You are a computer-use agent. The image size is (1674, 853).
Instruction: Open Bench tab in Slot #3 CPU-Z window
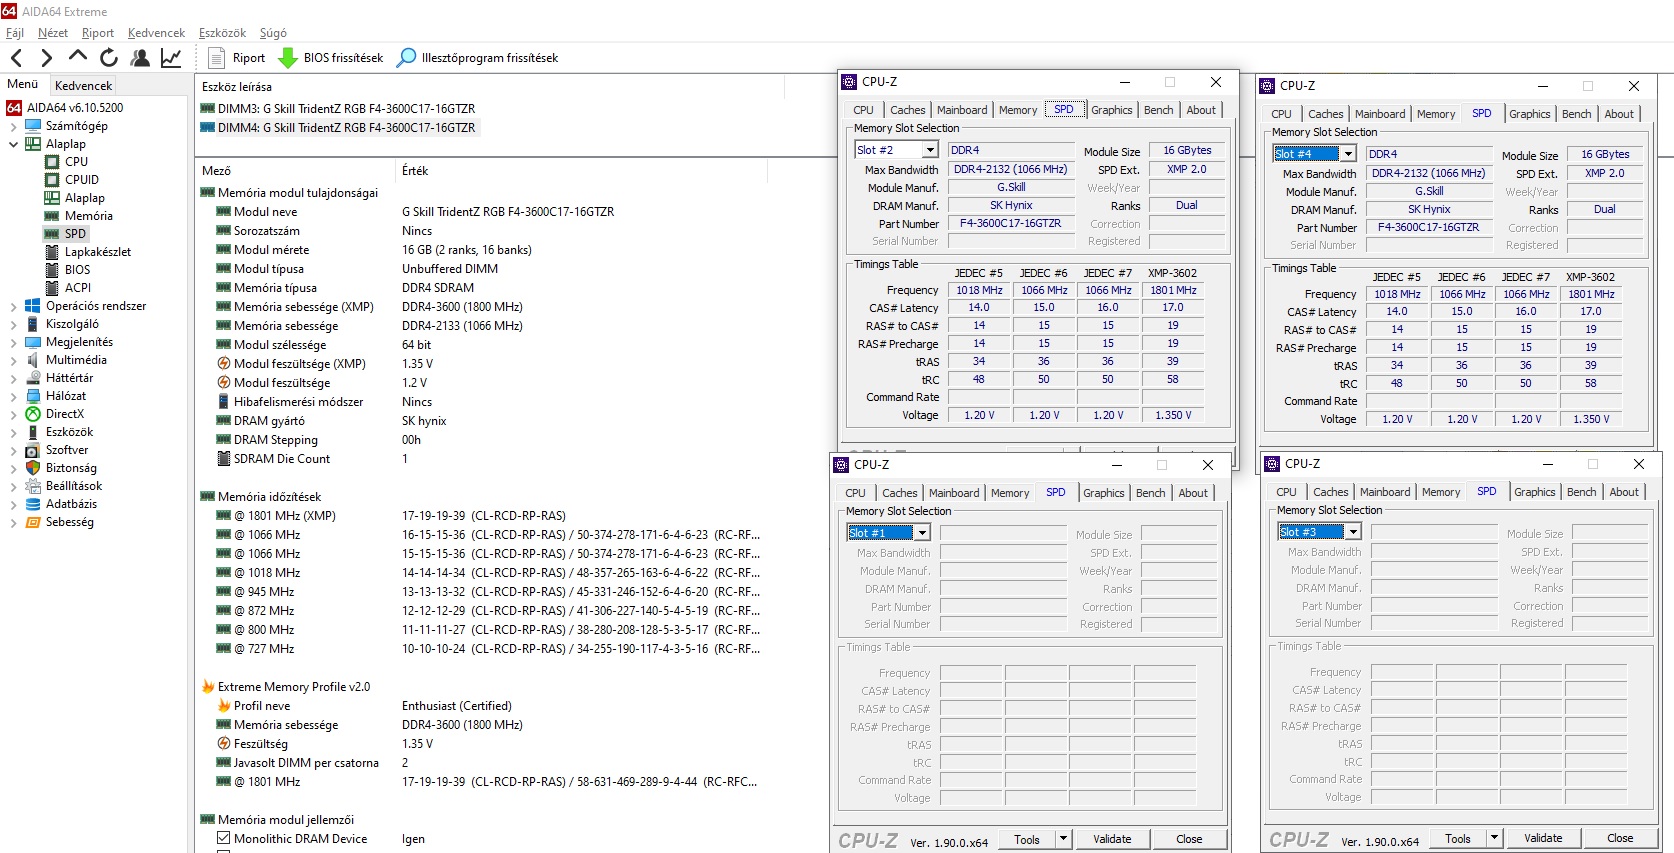click(1581, 492)
